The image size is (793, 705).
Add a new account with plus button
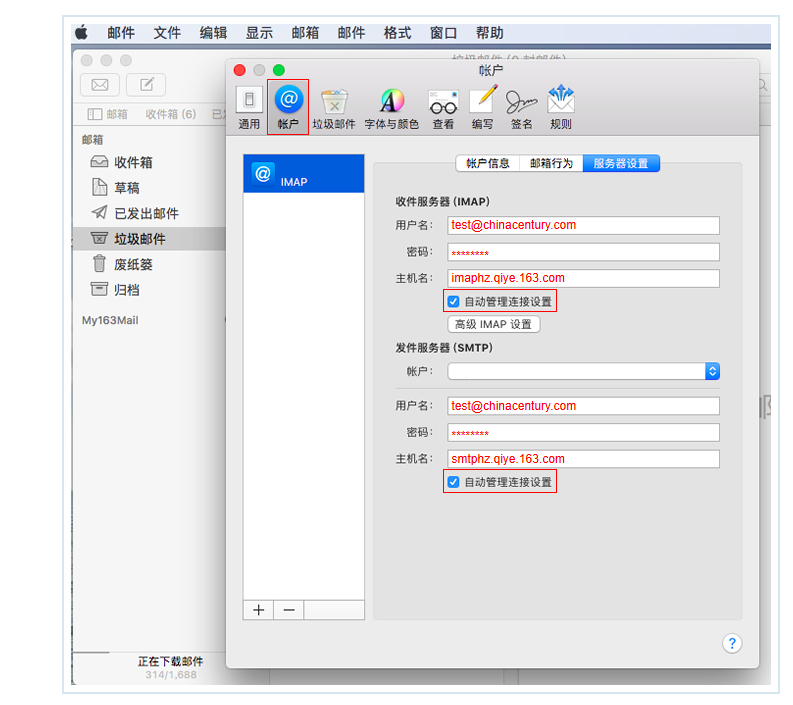258,610
